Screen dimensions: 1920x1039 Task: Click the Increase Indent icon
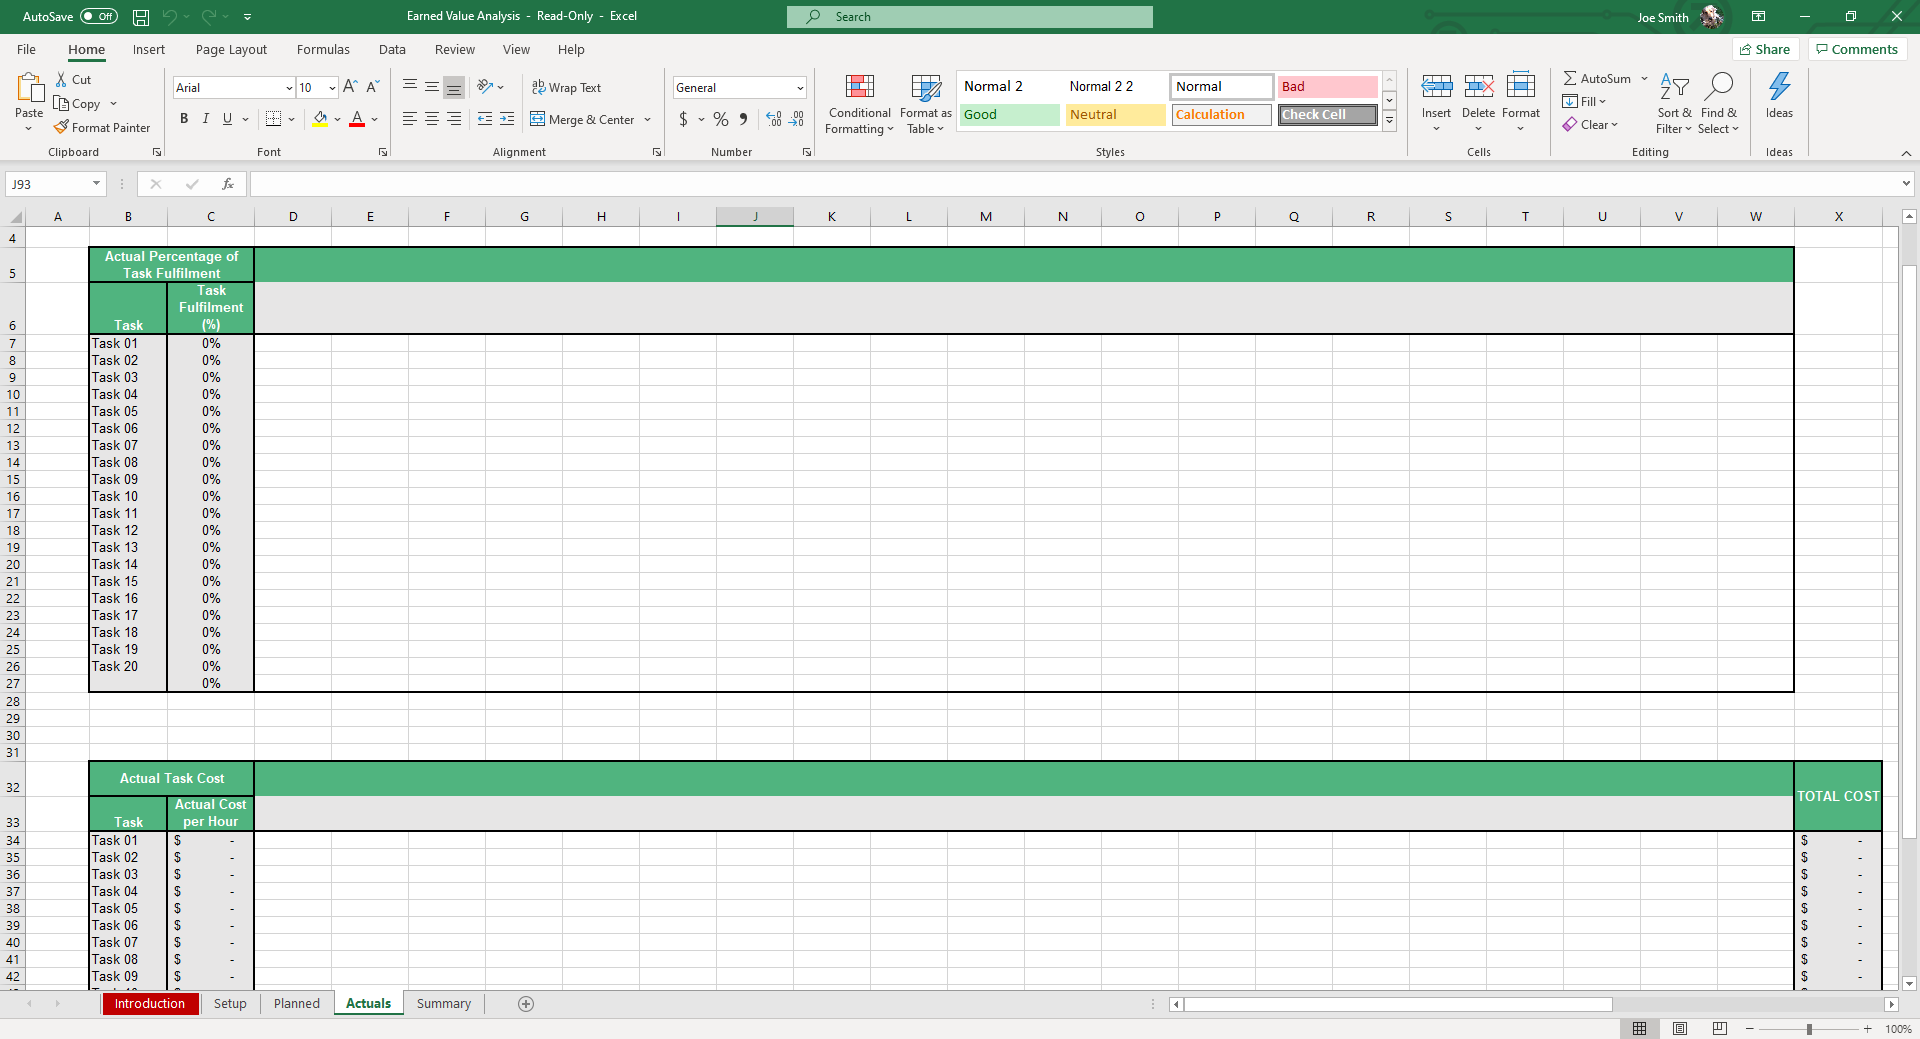coord(507,119)
